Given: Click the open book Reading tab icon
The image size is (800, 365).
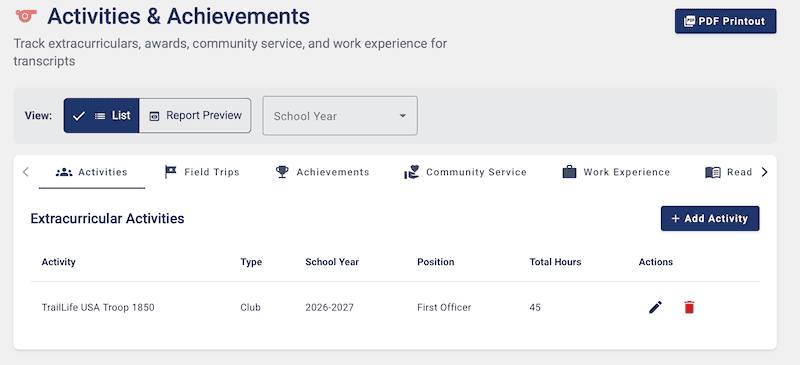Looking at the screenshot, I should point(713,173).
